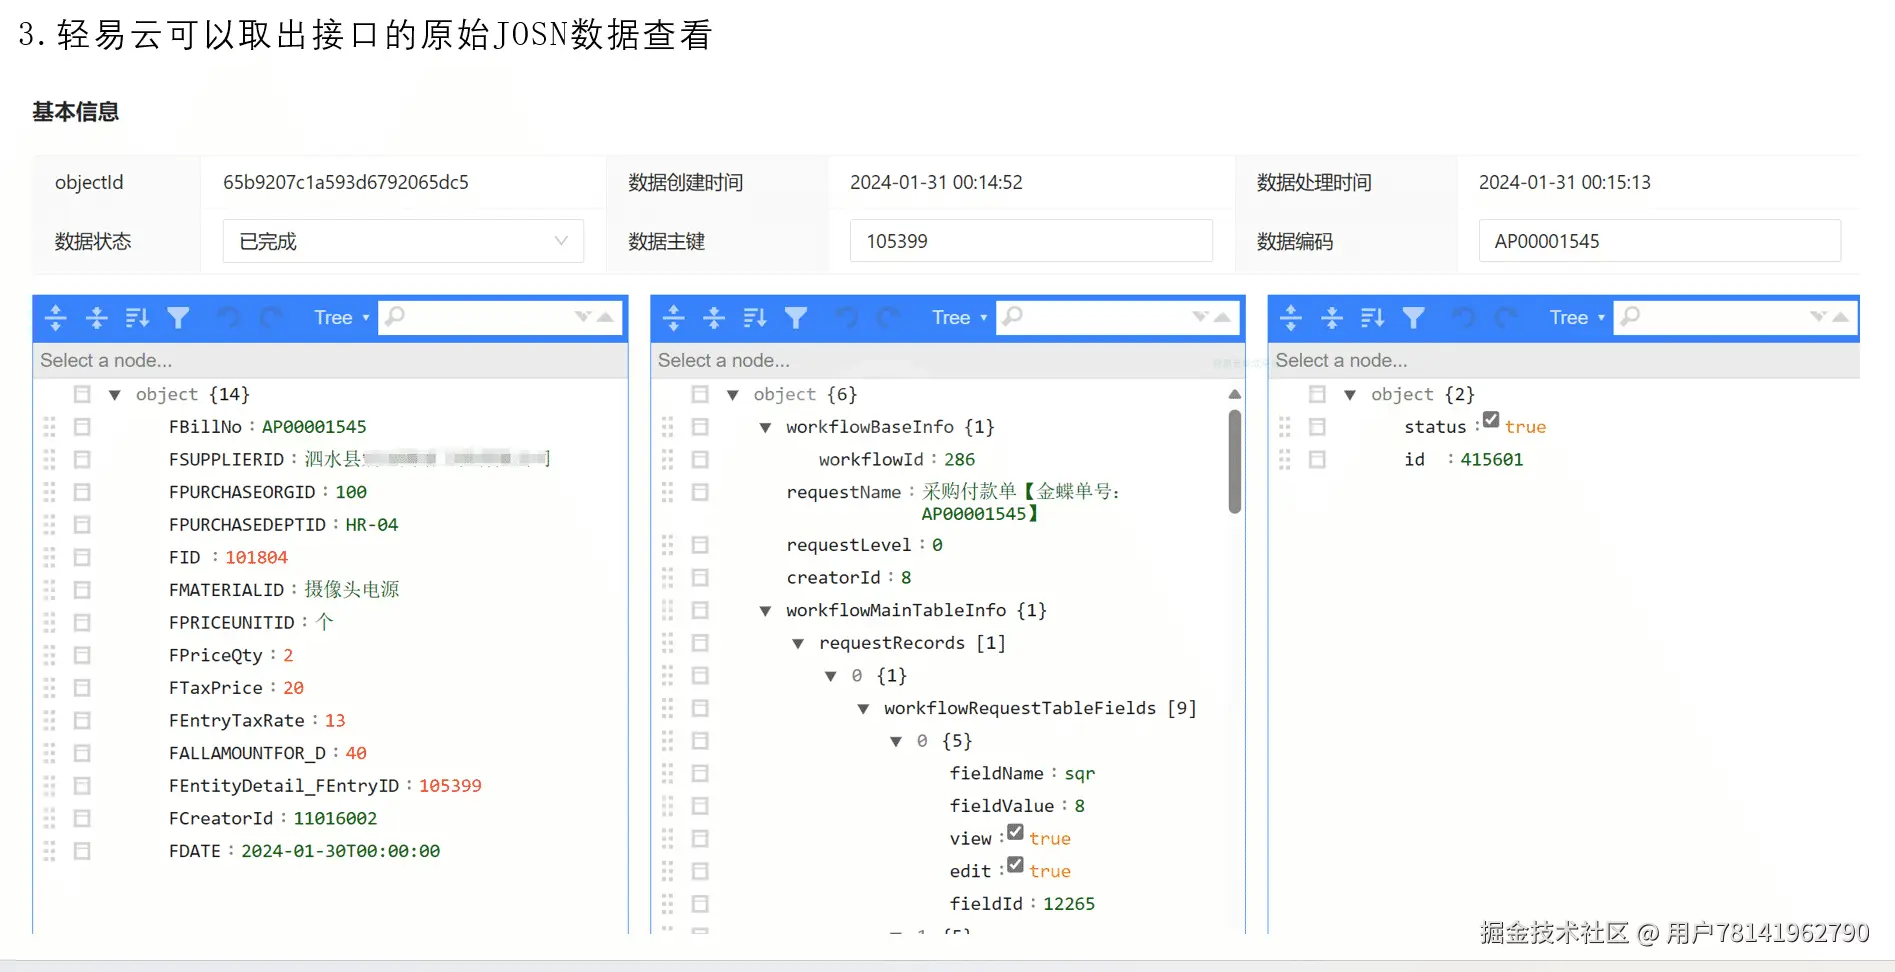Open the sort tool in the middle JSON panel
This screenshot has height=972, width=1895.
click(x=755, y=318)
